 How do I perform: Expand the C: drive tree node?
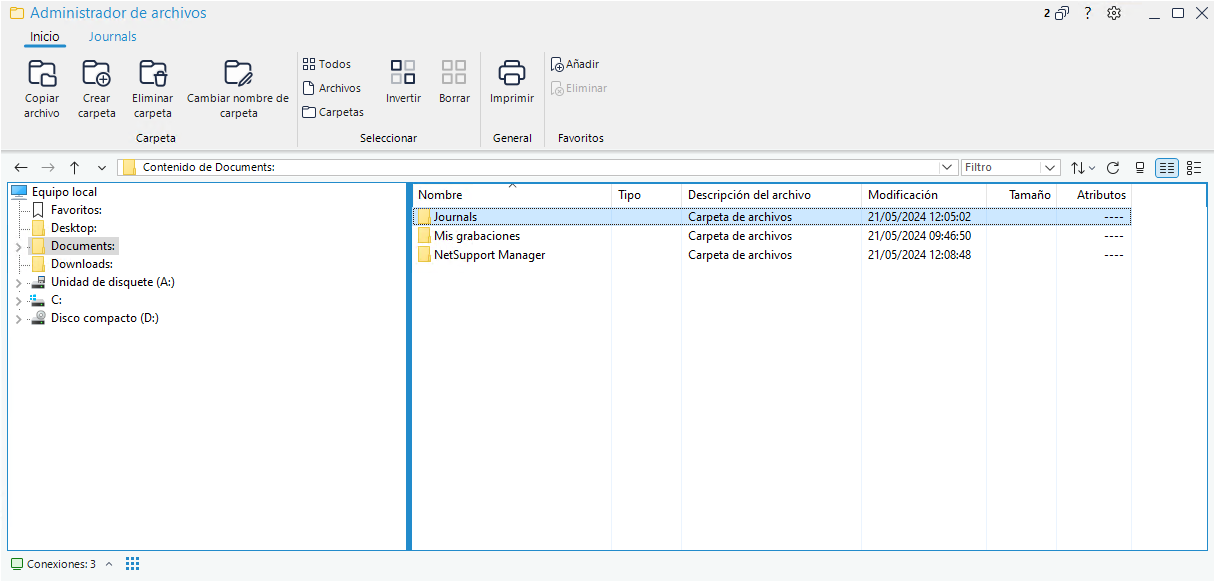(x=18, y=301)
